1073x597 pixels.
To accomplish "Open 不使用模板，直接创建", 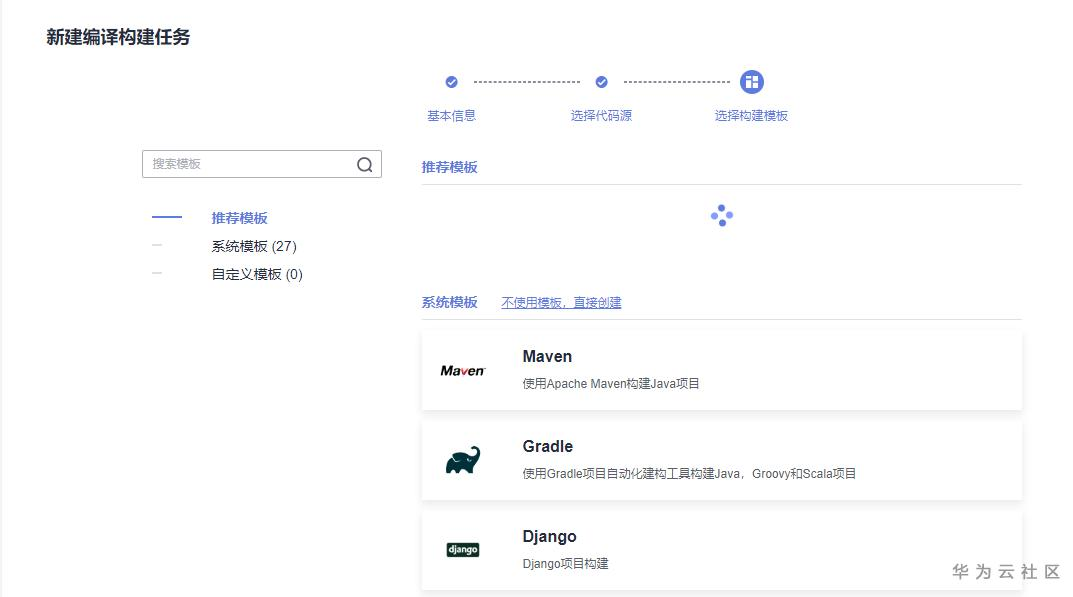I will click(x=560, y=301).
